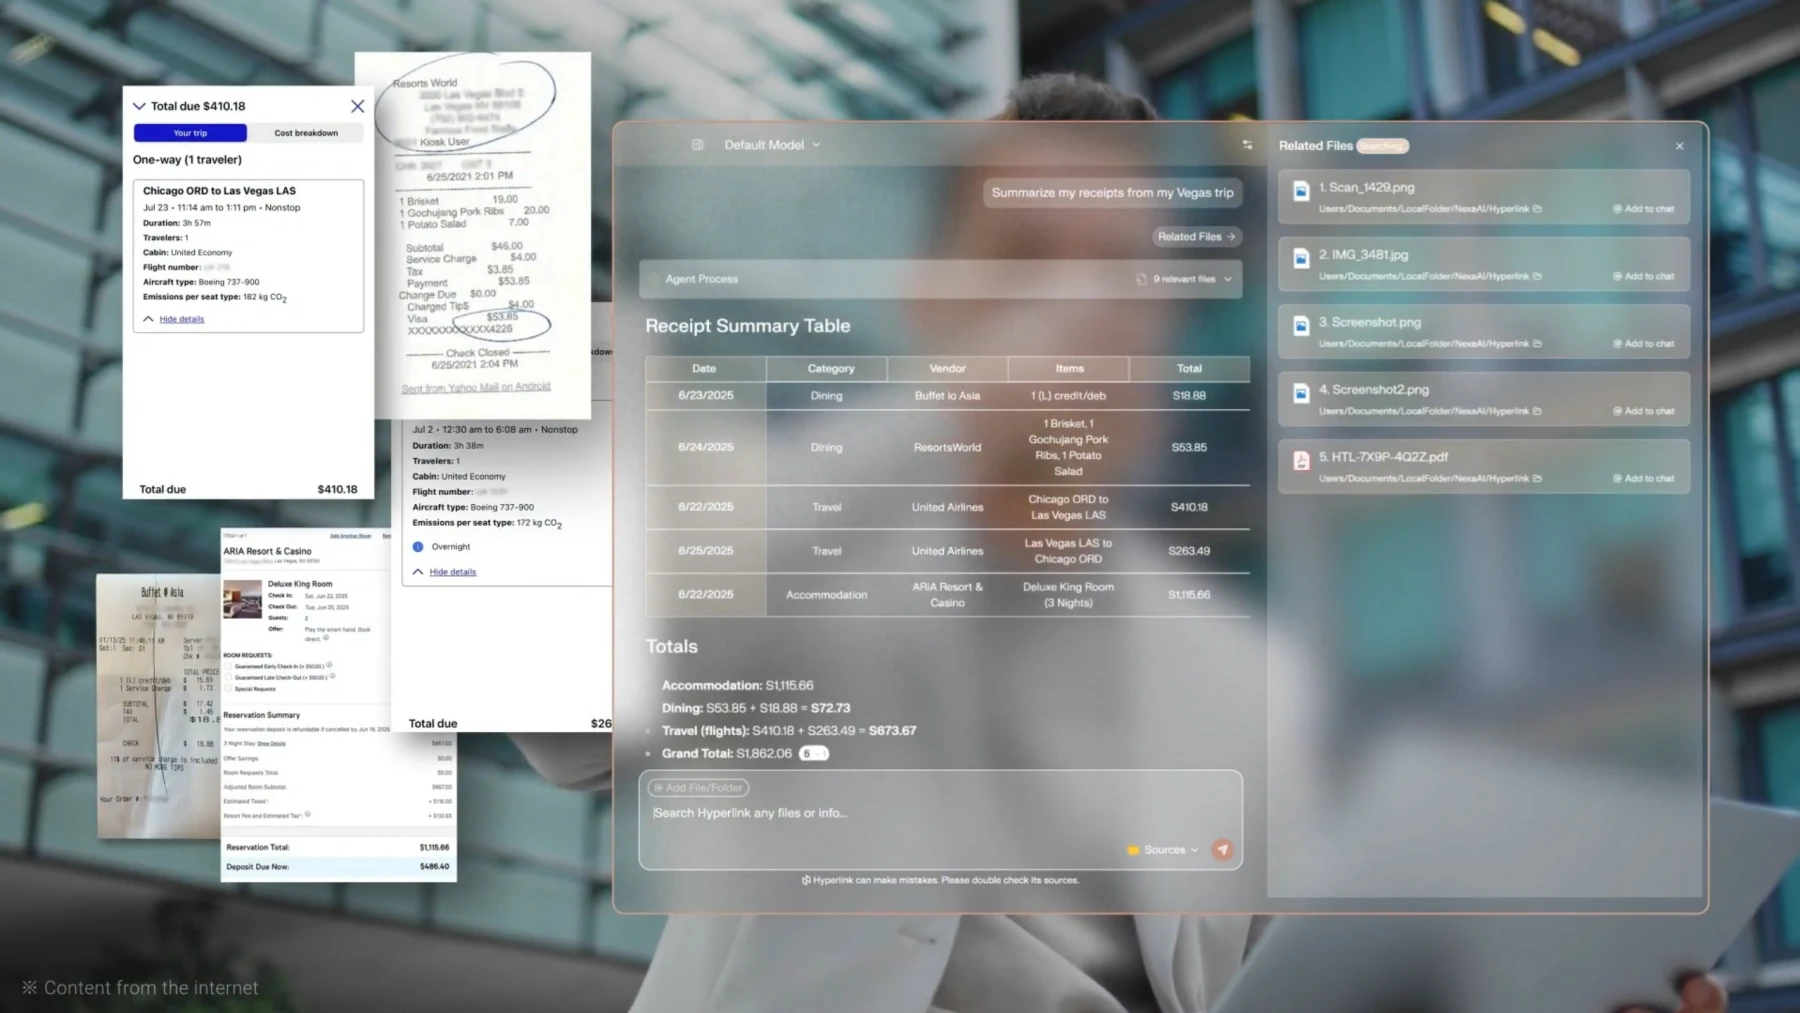Switch to the Cost breakdown tab

(x=306, y=133)
